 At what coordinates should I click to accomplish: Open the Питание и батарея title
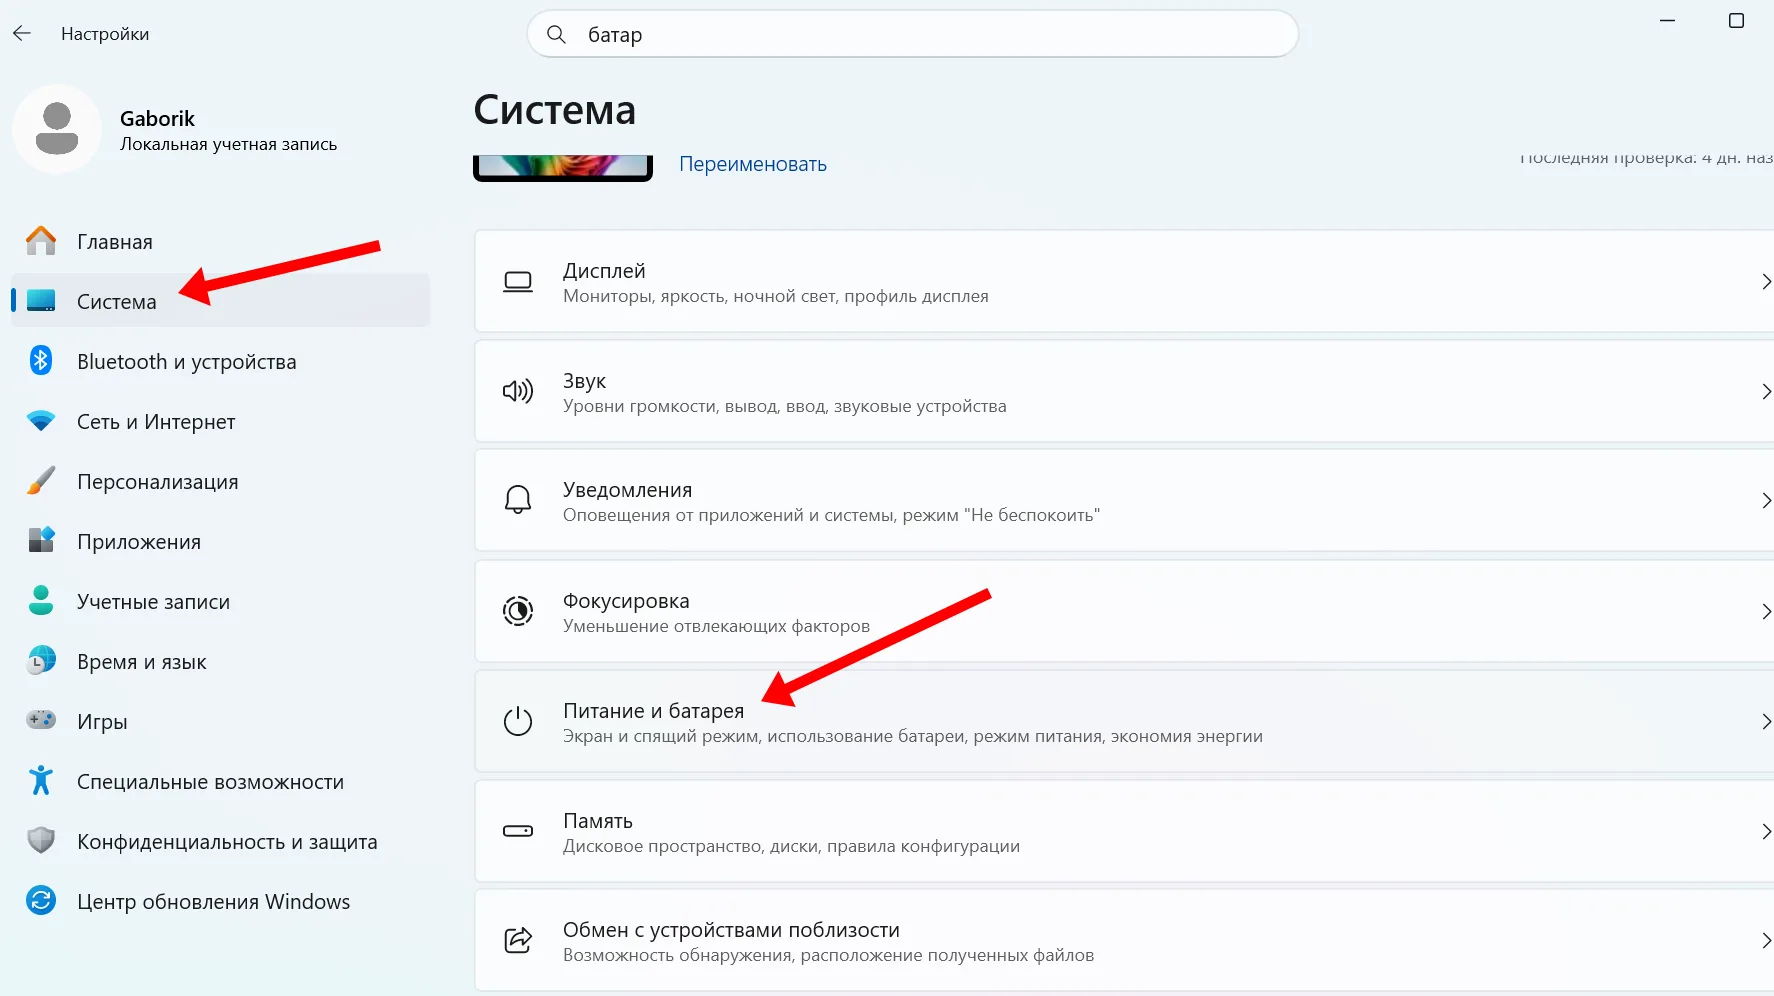click(x=653, y=711)
